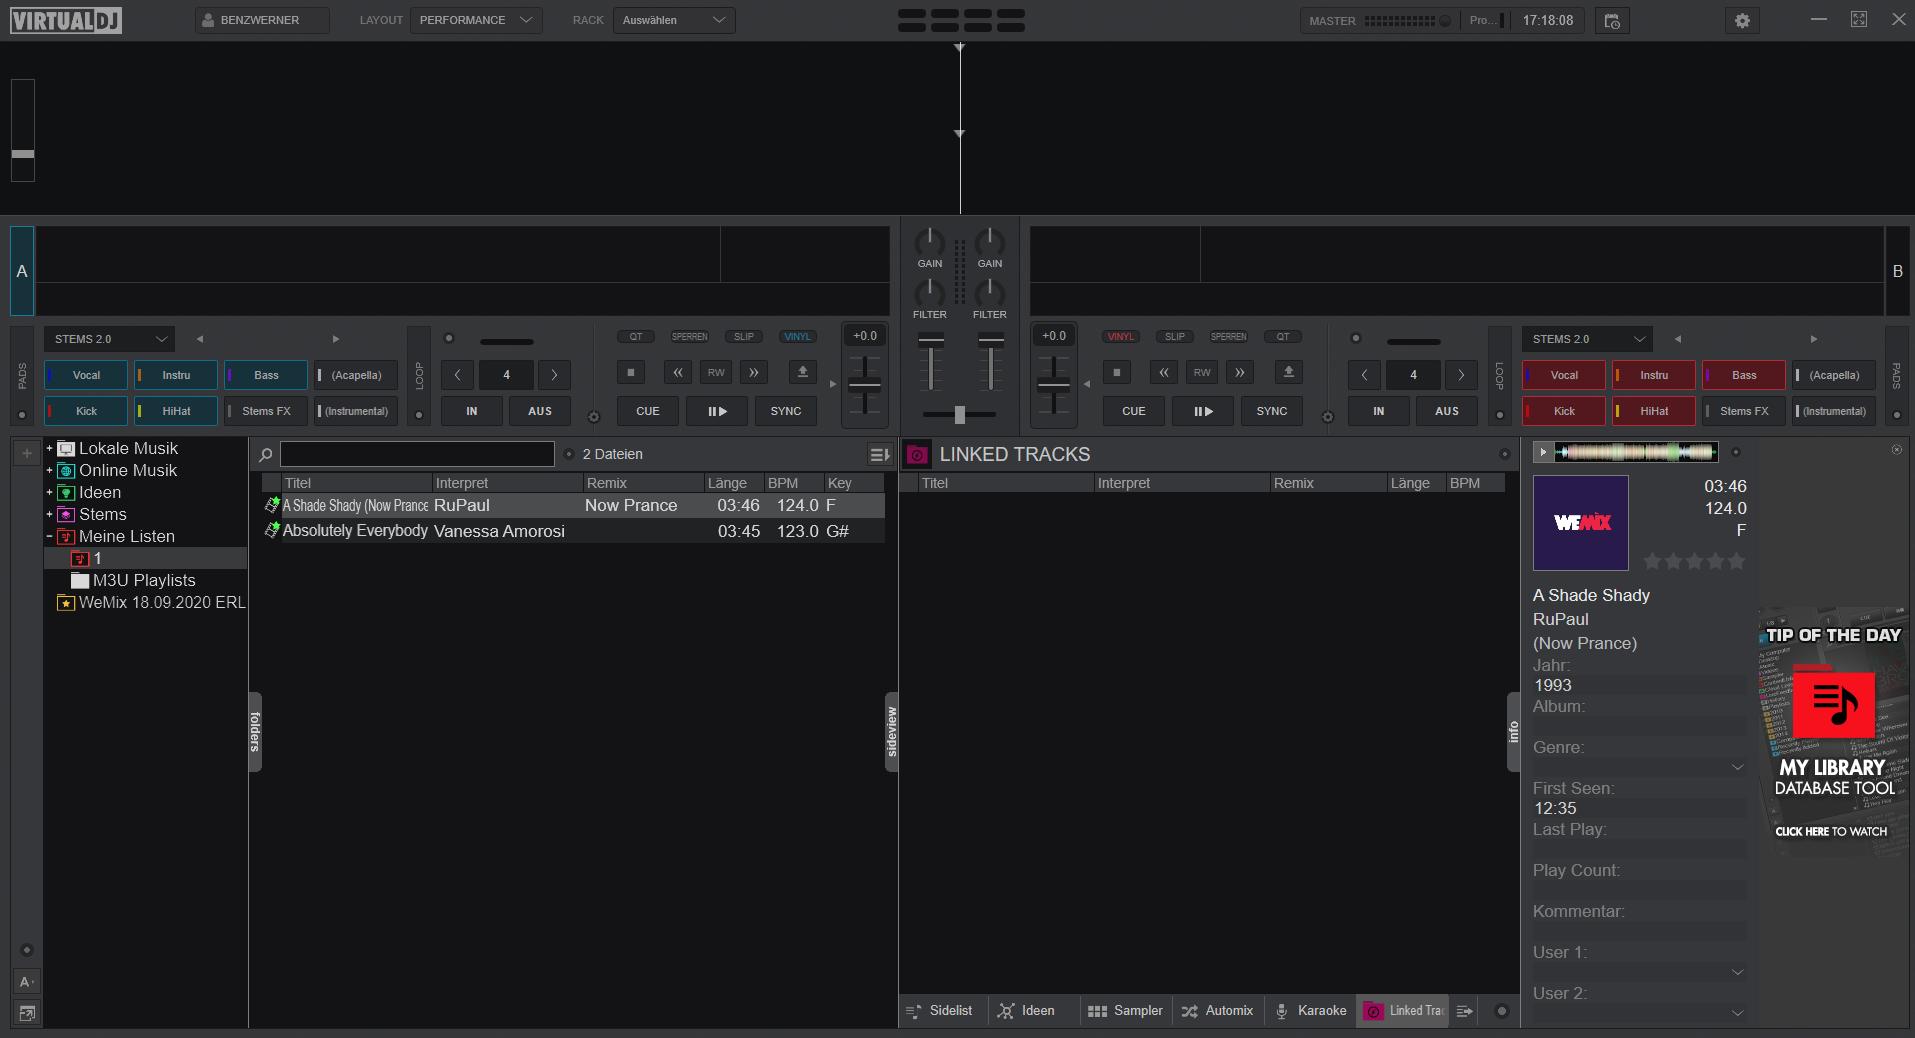Image resolution: width=1915 pixels, height=1038 pixels.
Task: Click the font size A icon
Action: (27, 982)
